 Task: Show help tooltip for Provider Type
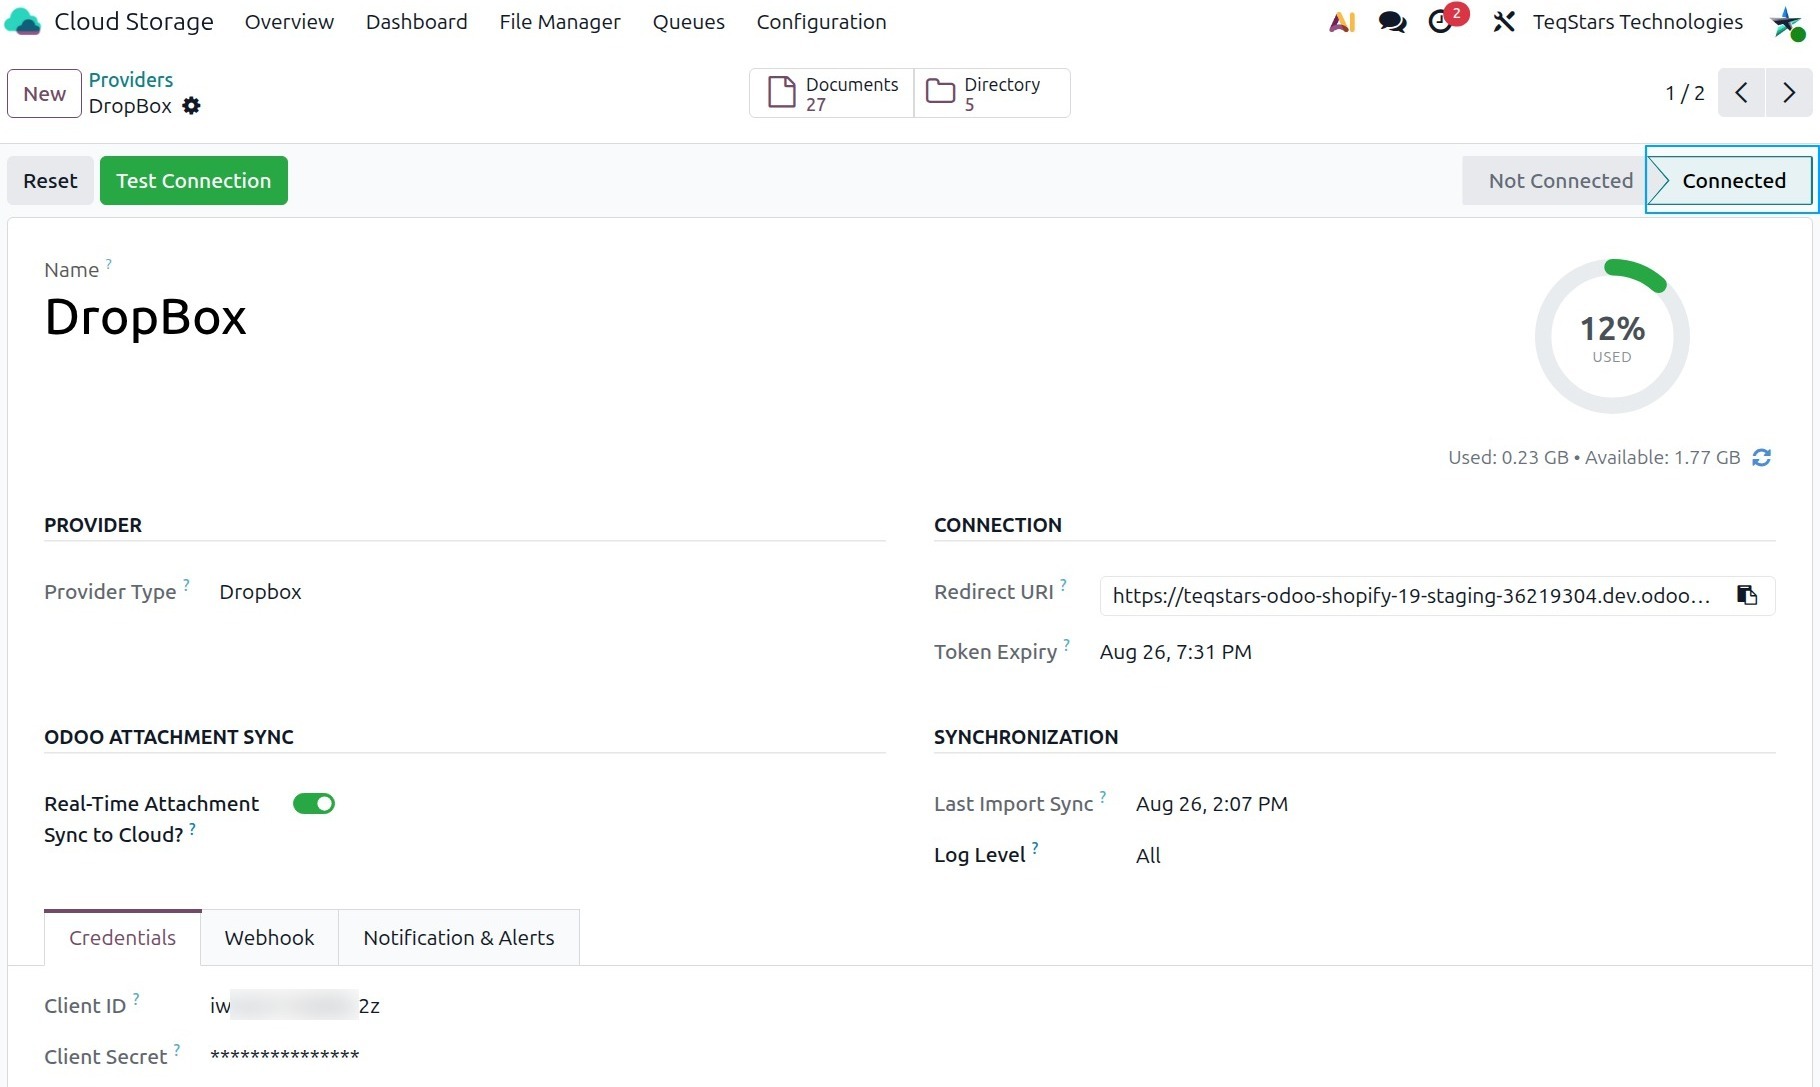[186, 585]
